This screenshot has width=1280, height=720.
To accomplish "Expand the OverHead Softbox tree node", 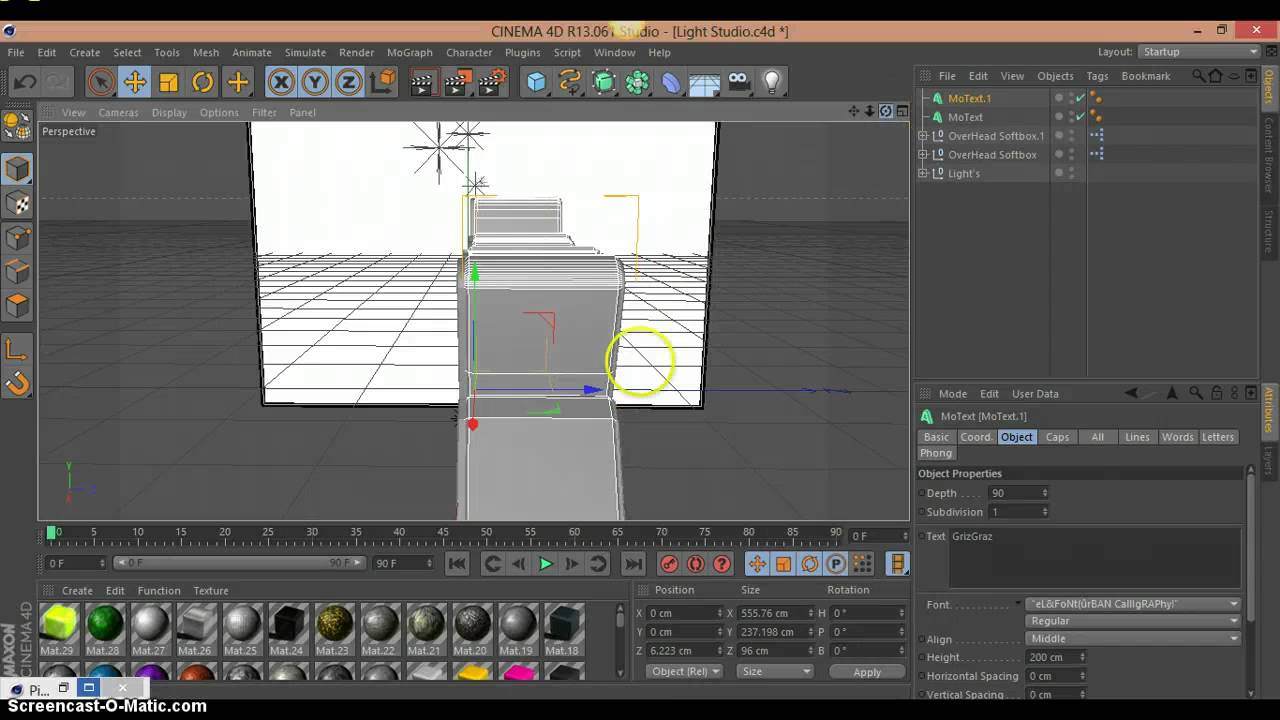I will 923,155.
